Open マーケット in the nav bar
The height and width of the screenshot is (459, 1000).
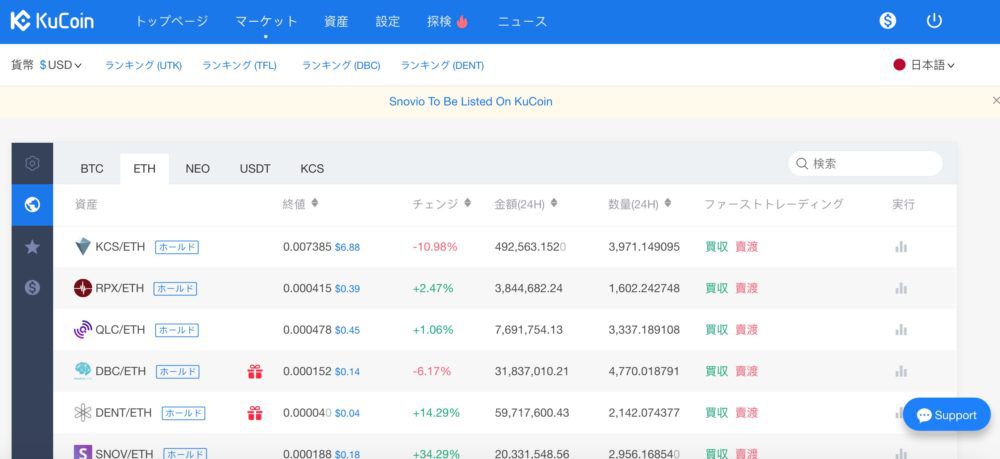point(266,21)
